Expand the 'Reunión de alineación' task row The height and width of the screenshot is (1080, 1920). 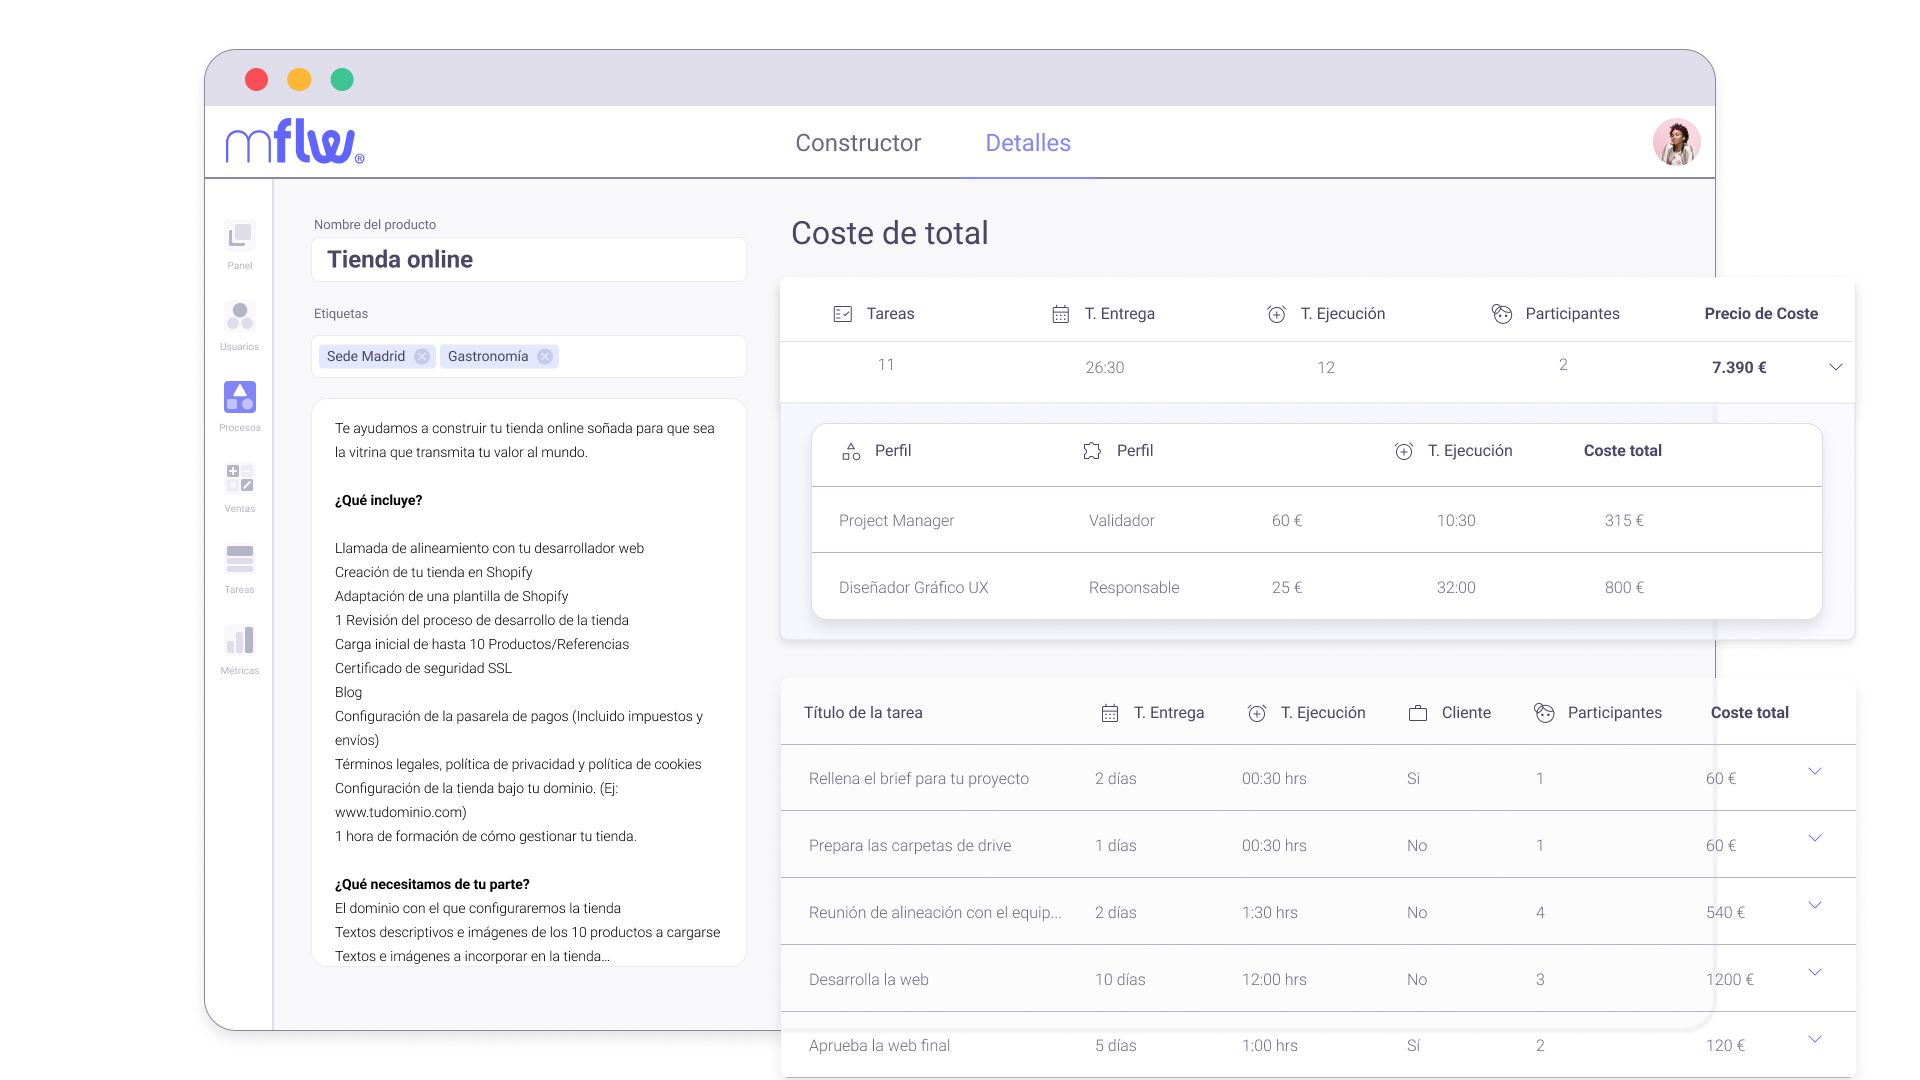(x=1815, y=905)
